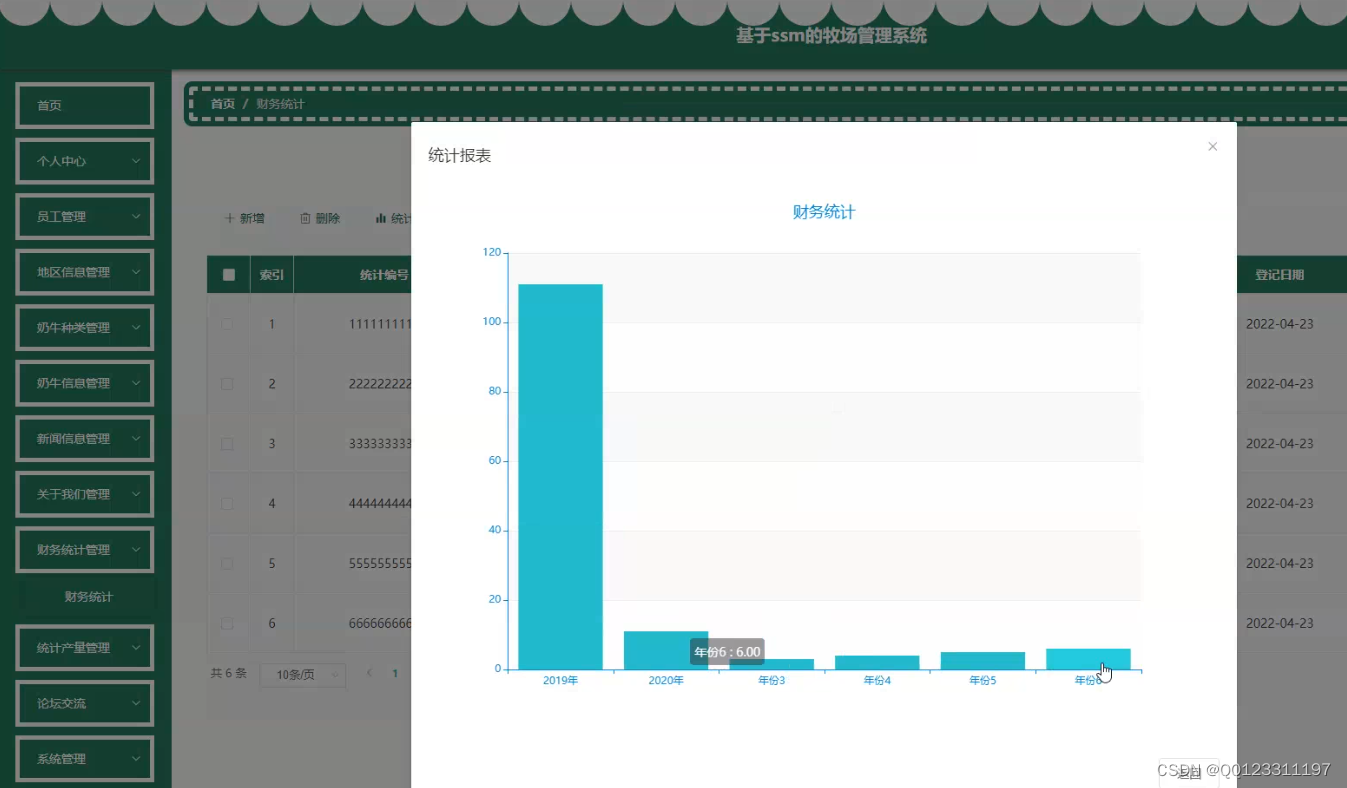Tick the checkbox for row 2
The image size is (1347, 788).
[x=227, y=384]
